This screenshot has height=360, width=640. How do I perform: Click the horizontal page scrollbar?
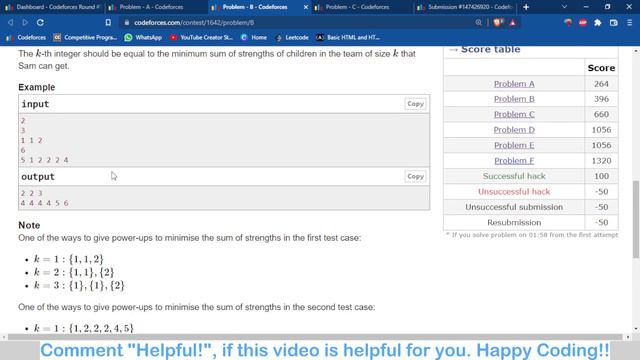(315, 337)
